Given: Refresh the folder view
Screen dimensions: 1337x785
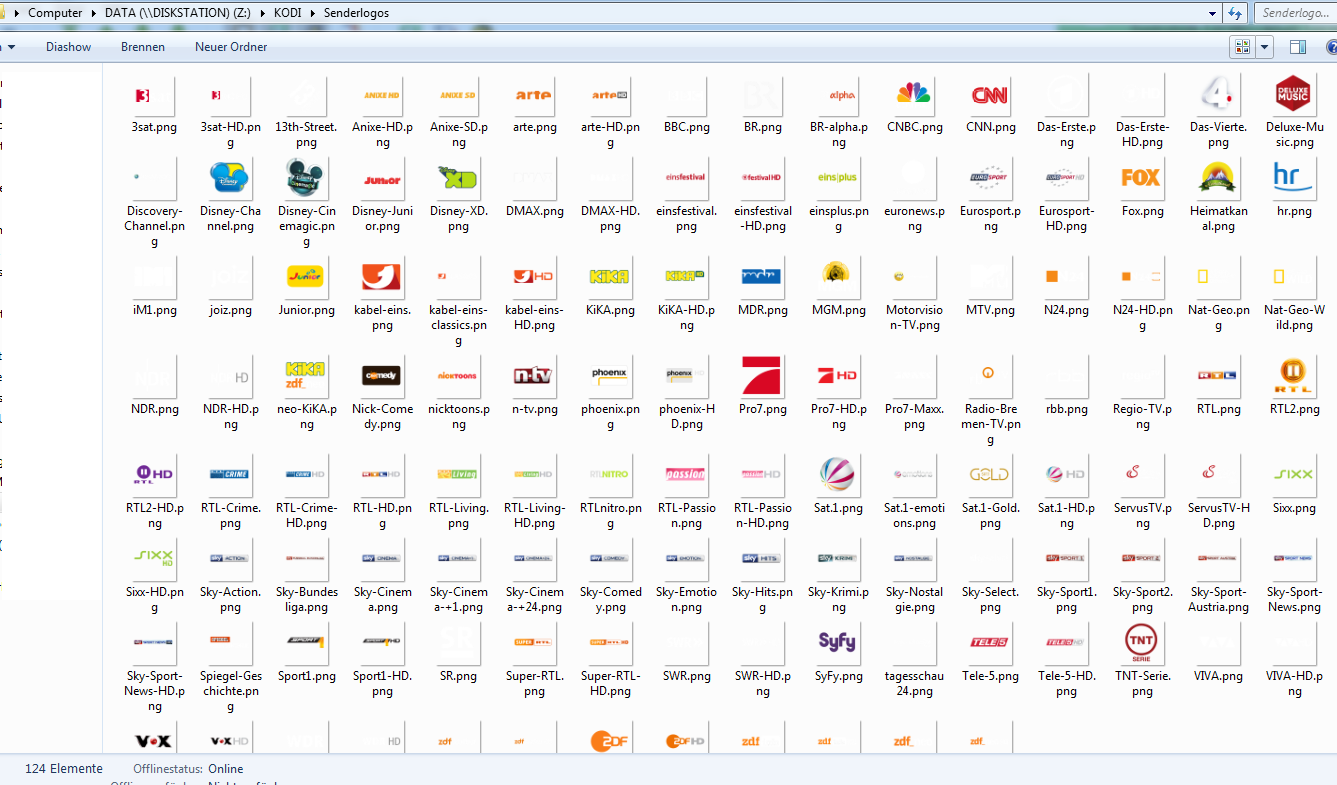Looking at the screenshot, I should [1236, 13].
